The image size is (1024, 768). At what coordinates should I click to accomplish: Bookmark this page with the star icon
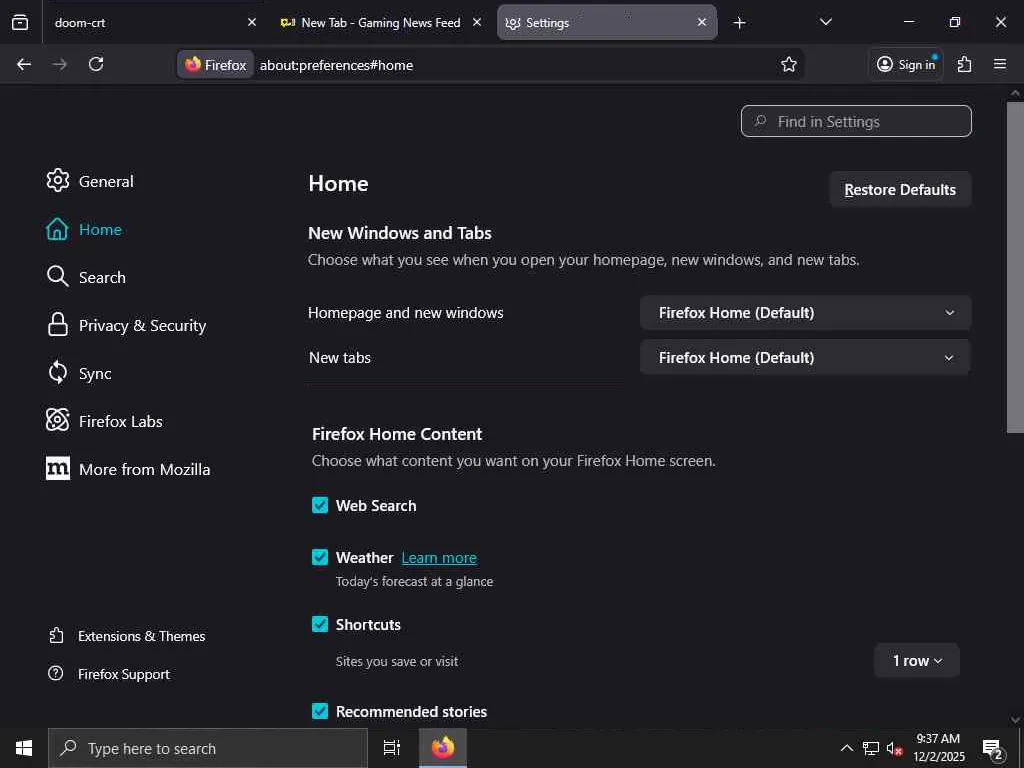pos(789,64)
